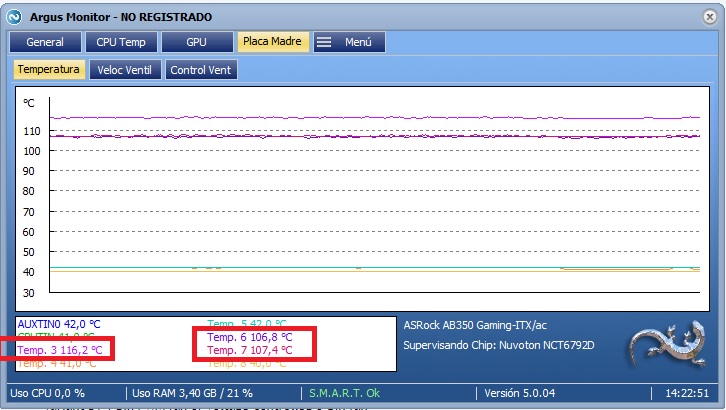
Task: Open the CPU Temp tab
Action: [x=120, y=42]
